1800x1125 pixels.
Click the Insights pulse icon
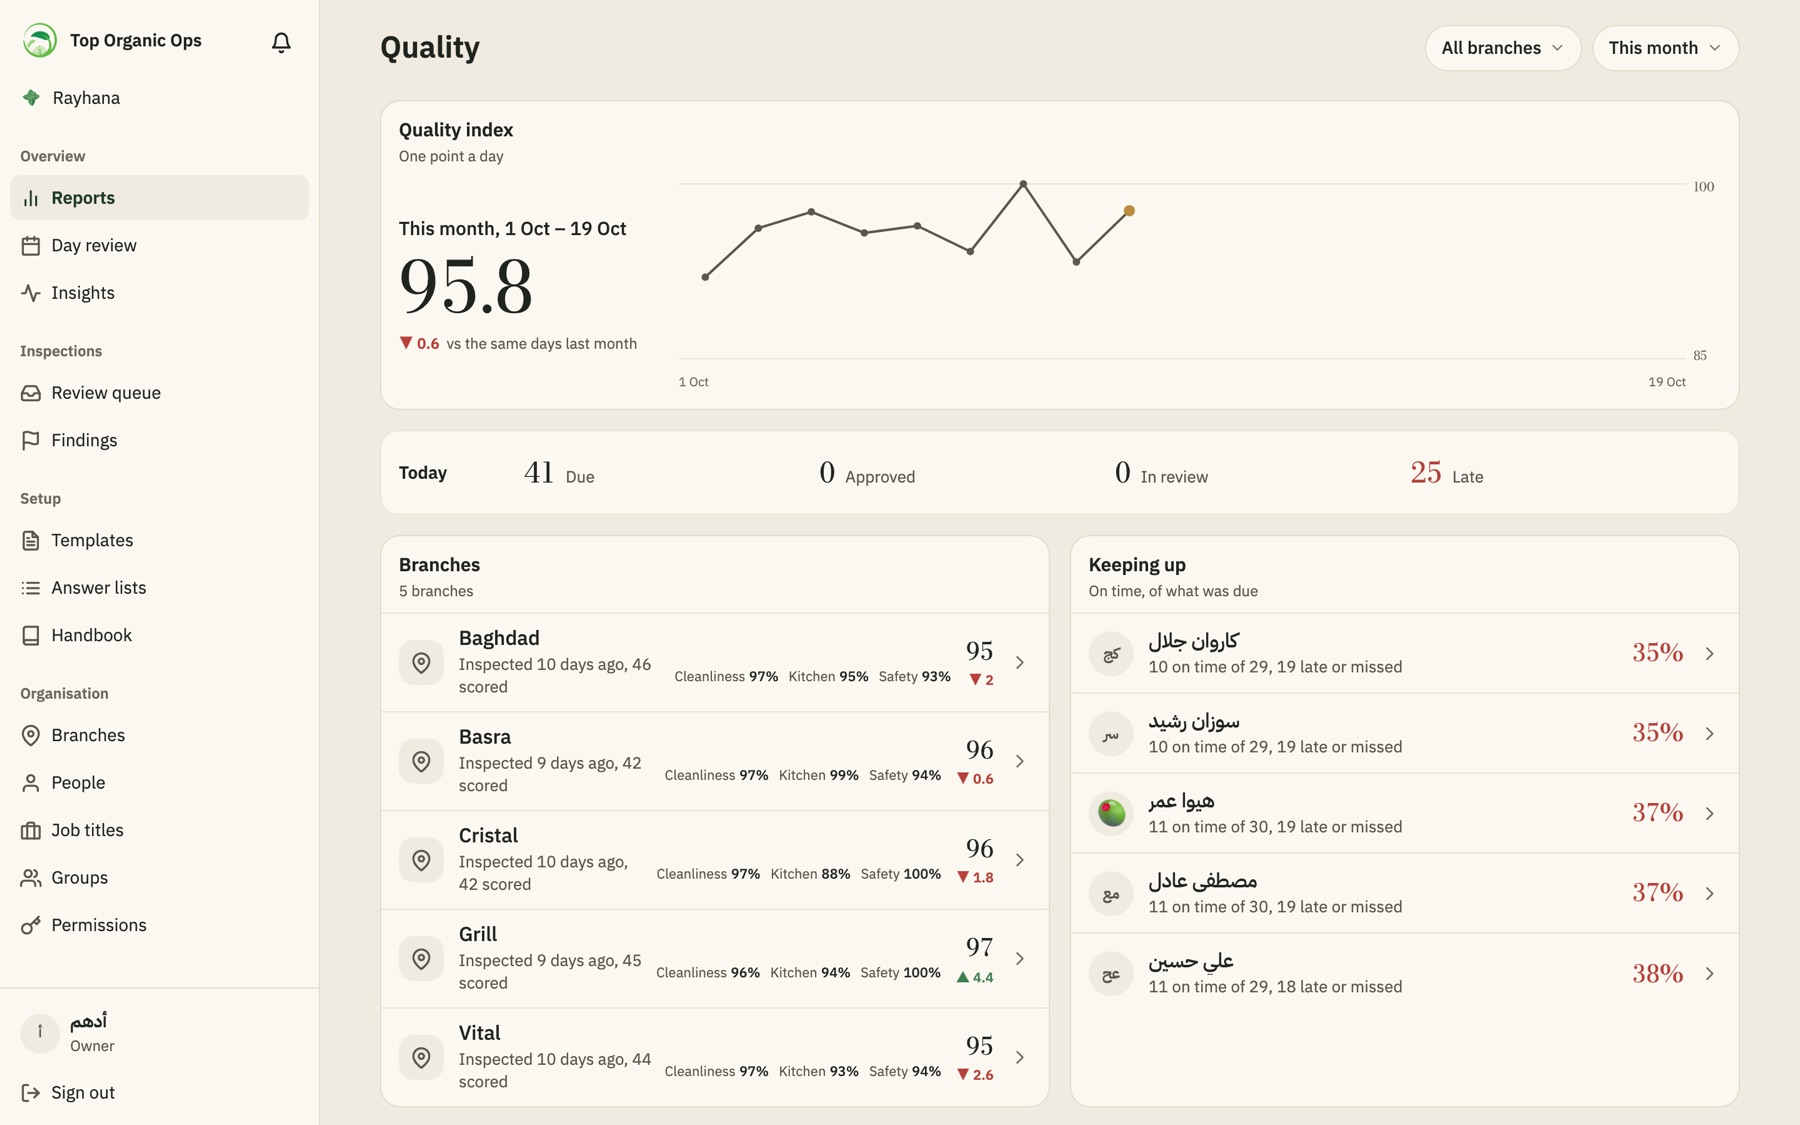(x=31, y=293)
